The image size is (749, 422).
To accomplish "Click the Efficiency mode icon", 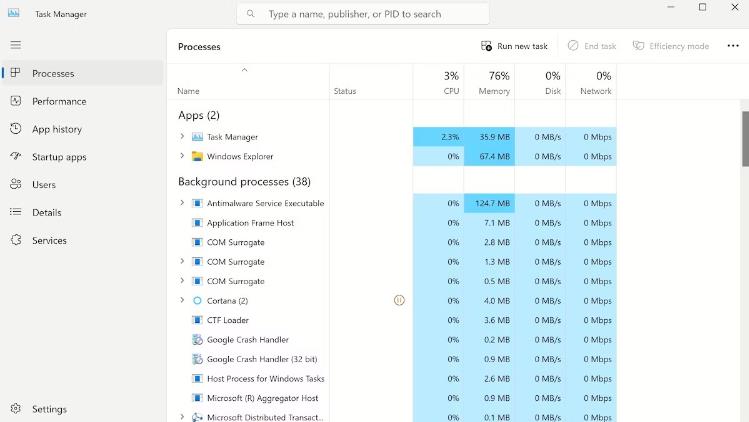I will [638, 46].
